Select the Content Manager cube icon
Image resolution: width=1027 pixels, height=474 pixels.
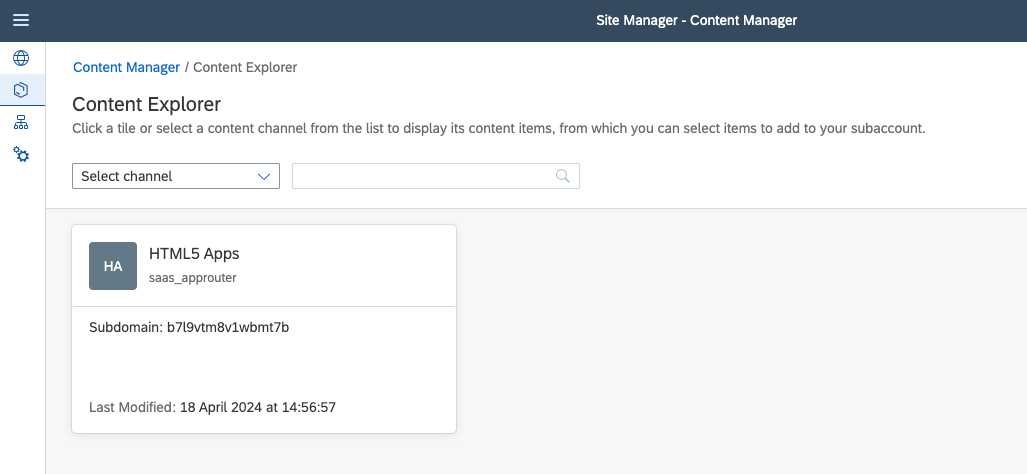tap(21, 90)
